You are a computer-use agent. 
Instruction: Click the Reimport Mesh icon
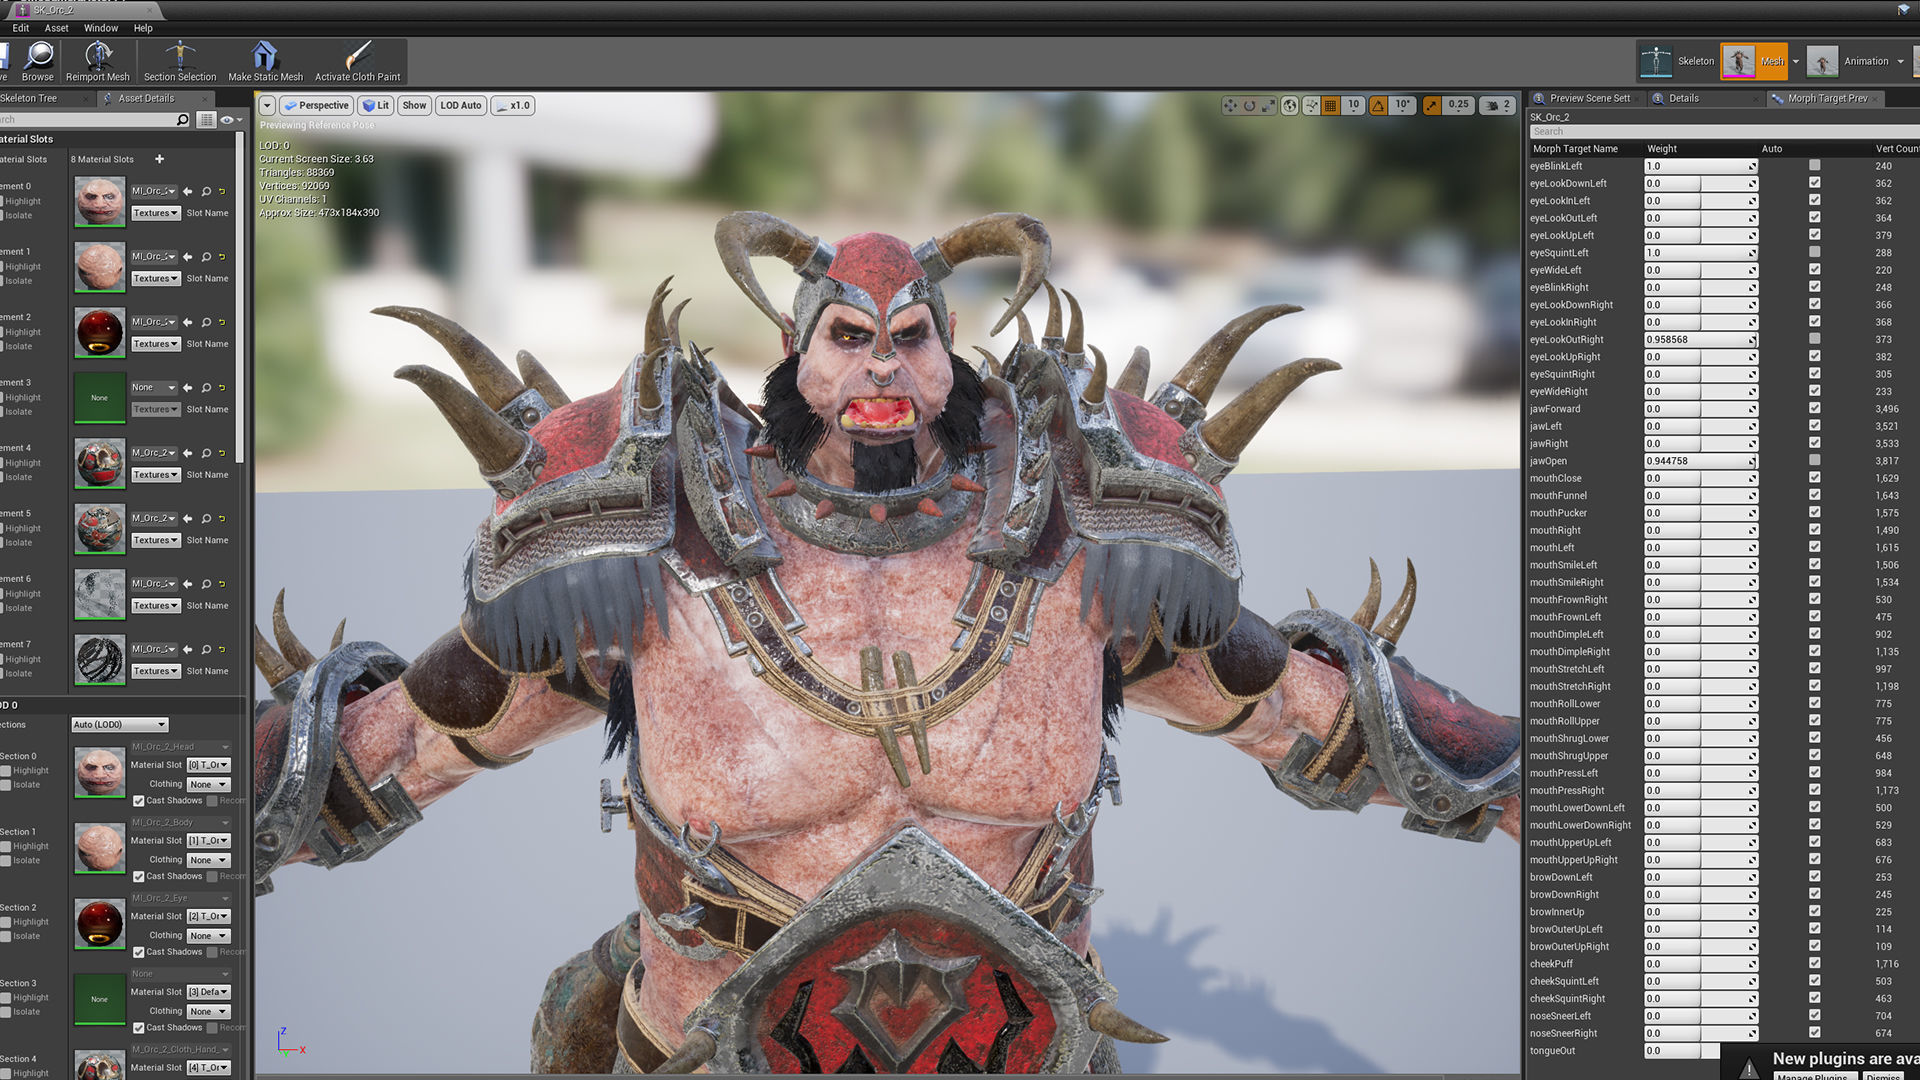point(97,61)
